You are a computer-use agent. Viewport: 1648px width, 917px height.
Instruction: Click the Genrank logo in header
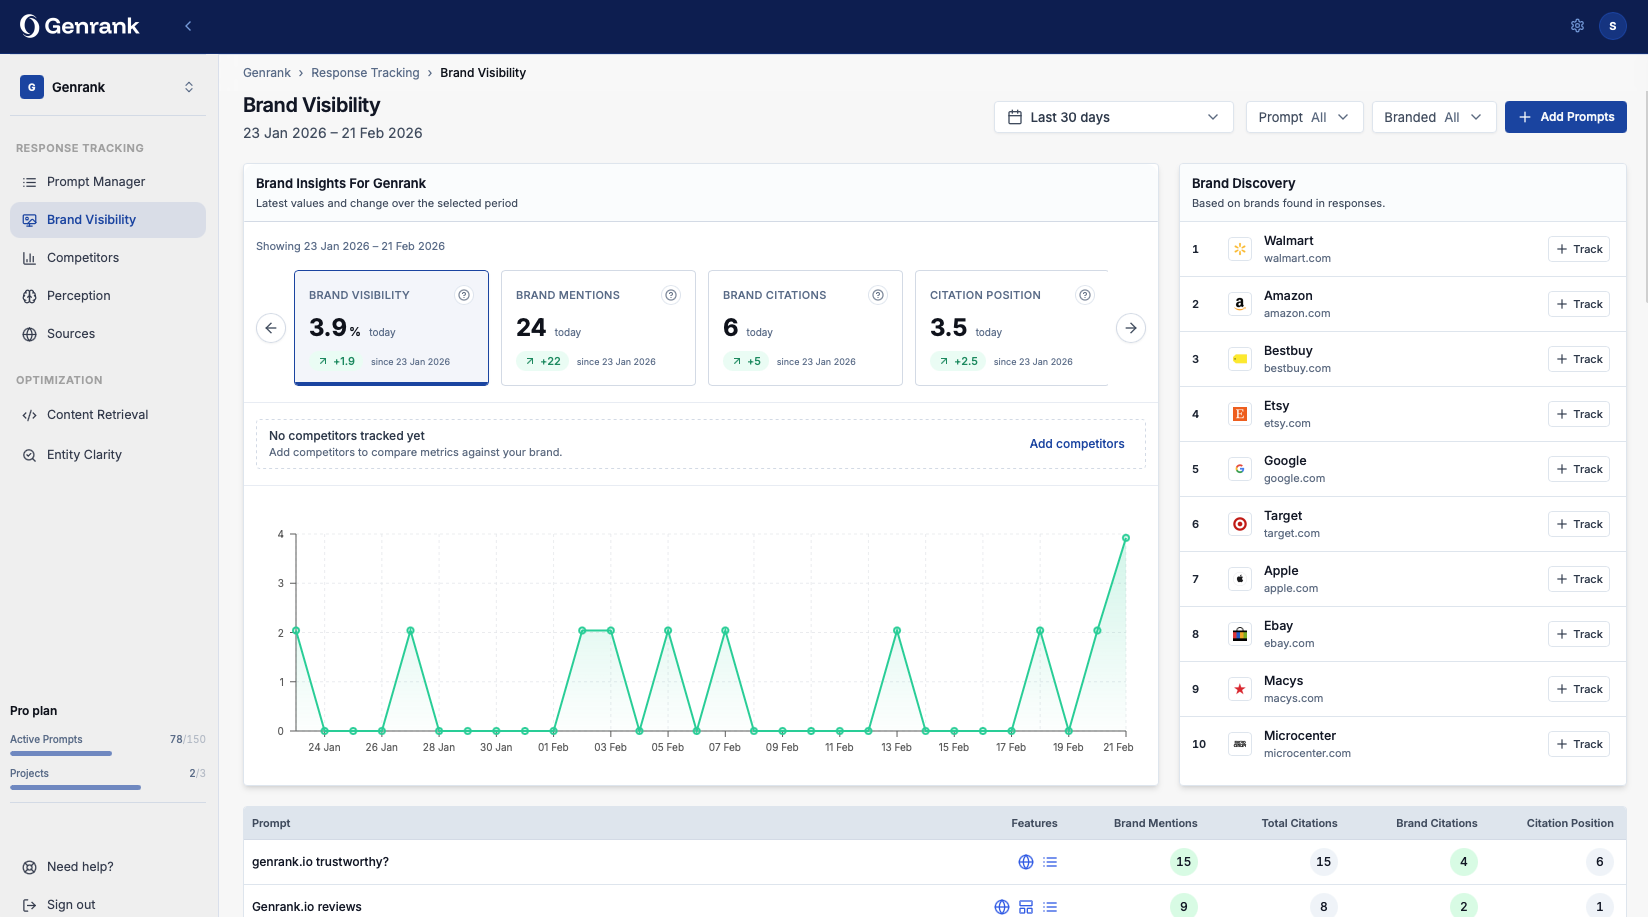click(80, 26)
